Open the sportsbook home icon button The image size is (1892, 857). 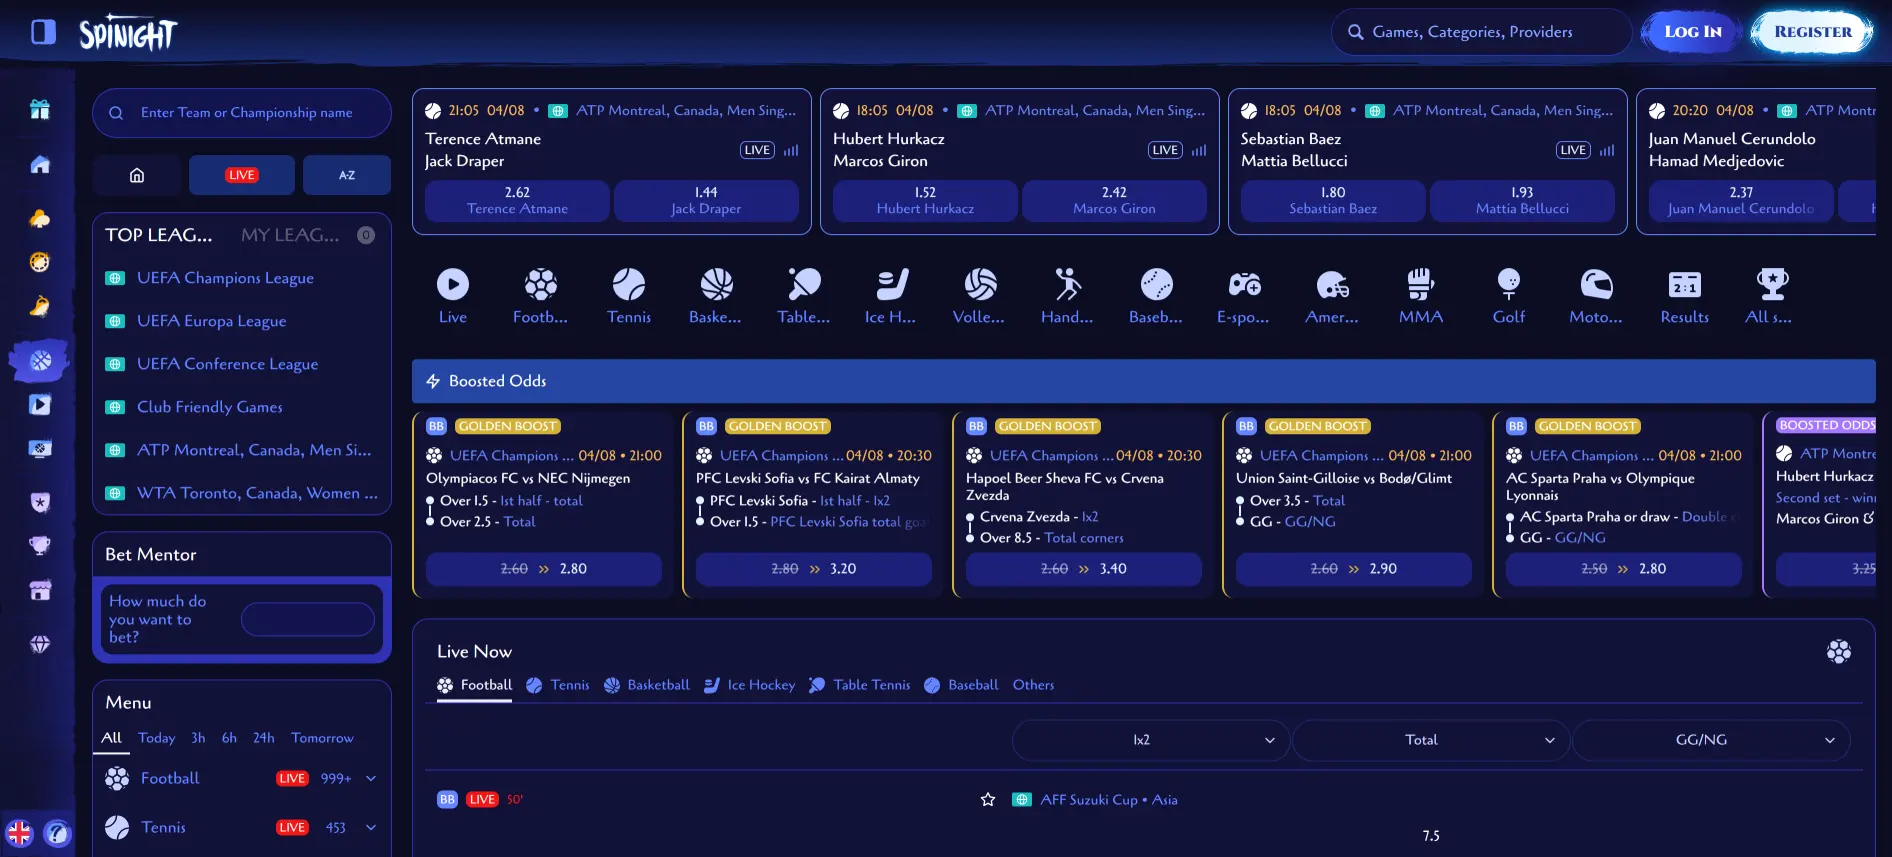[x=137, y=175]
